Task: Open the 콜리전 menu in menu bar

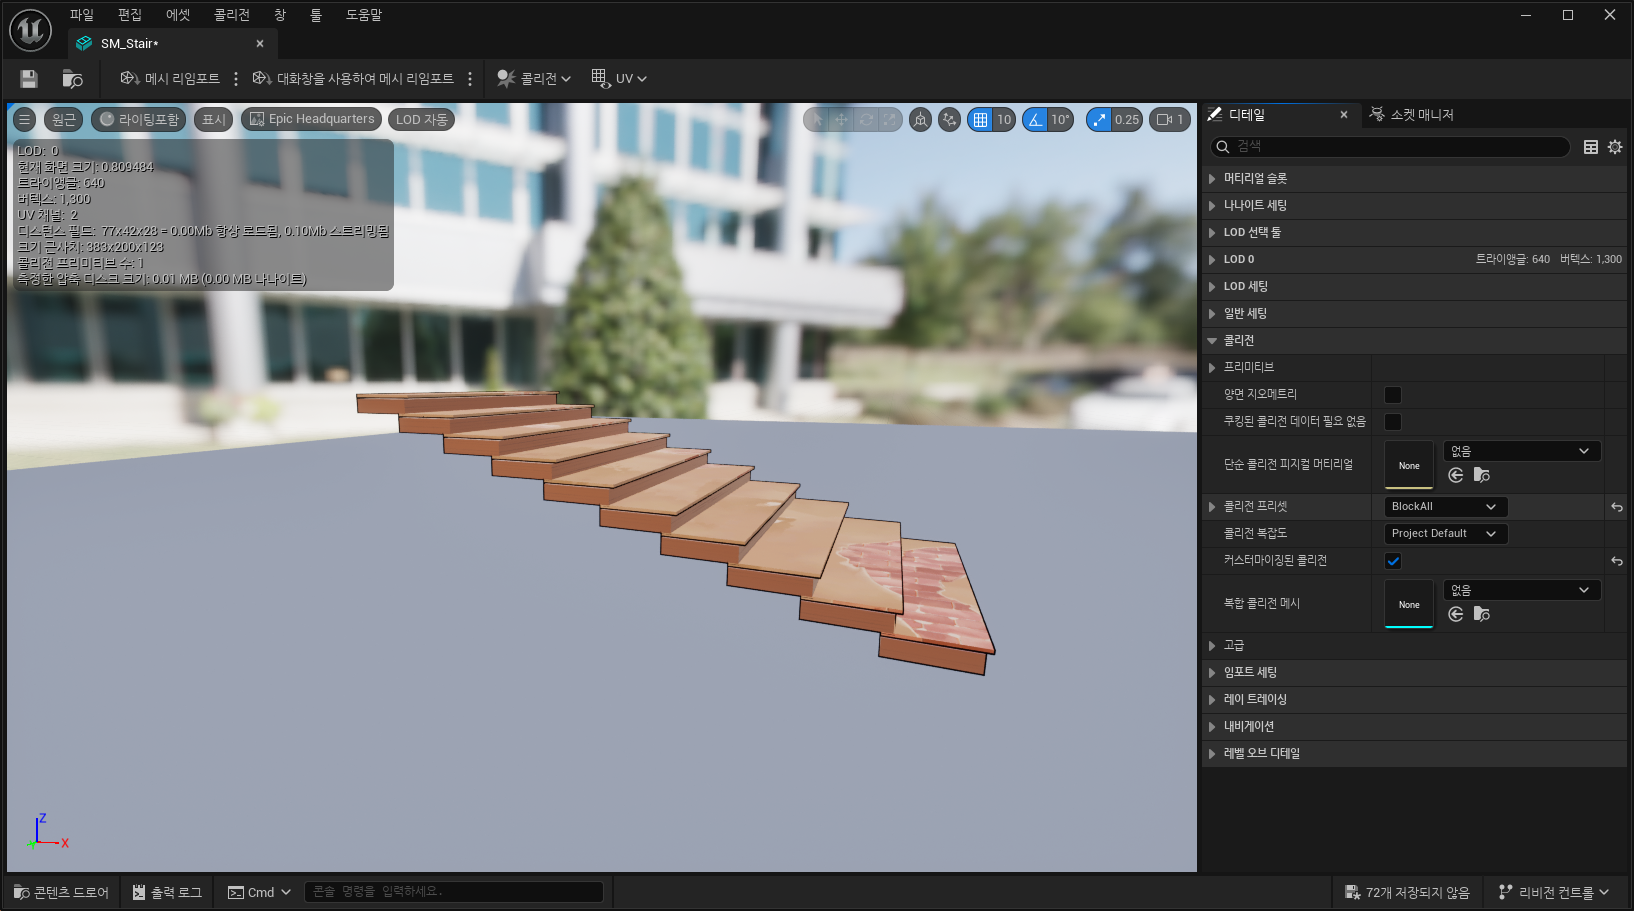Action: pos(231,15)
